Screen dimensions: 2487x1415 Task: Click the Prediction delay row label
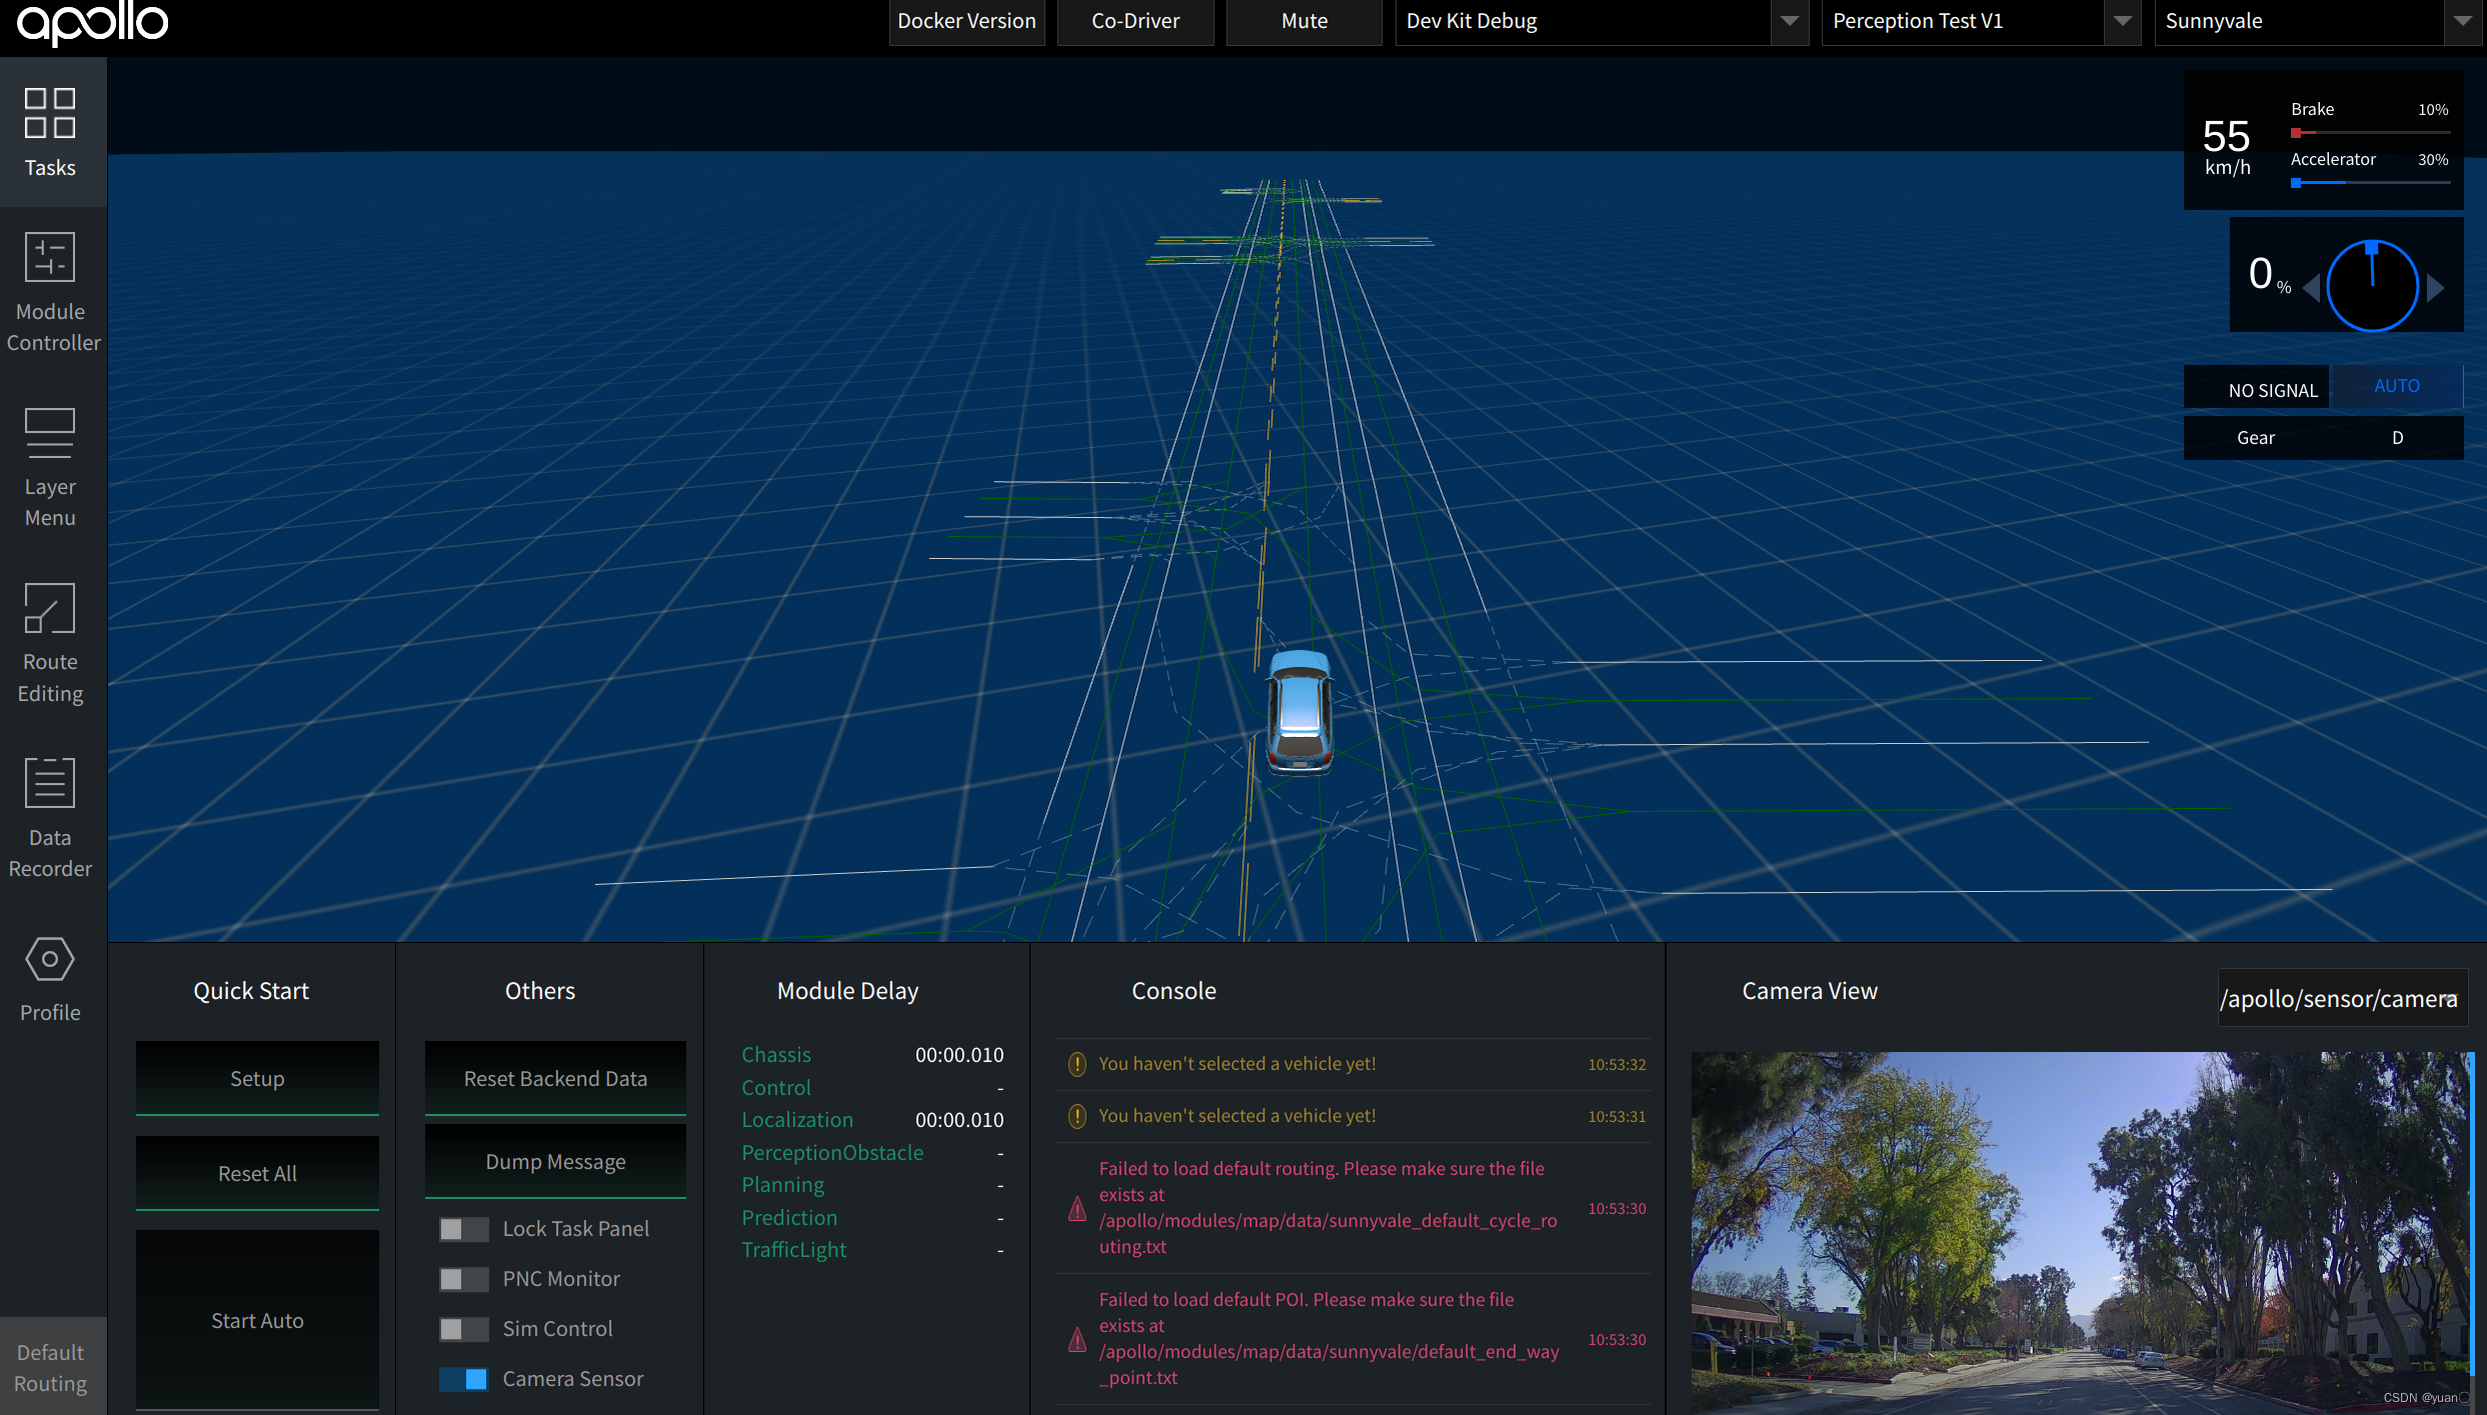point(789,1218)
